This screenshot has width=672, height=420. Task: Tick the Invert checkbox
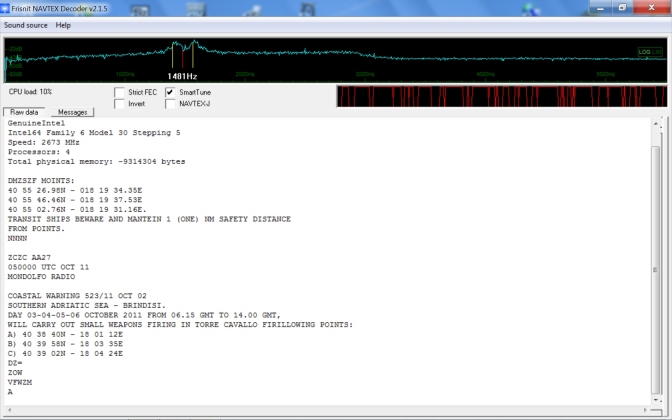pyautogui.click(x=120, y=103)
